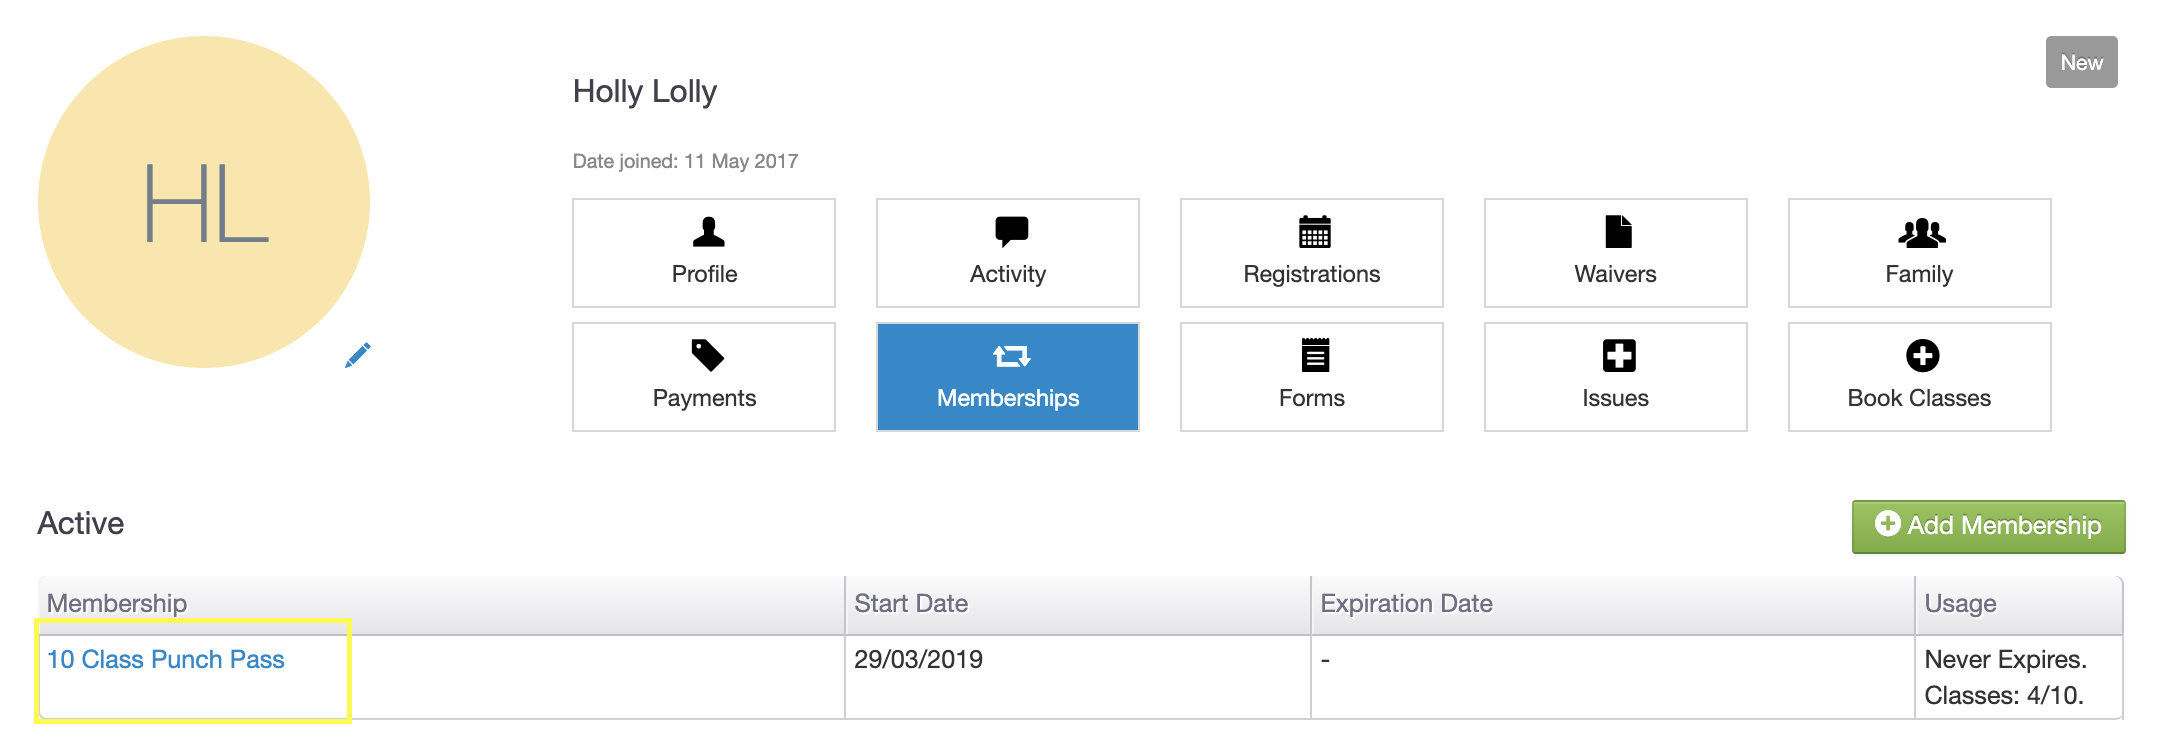This screenshot has width=2180, height=756.
Task: Open the Family group icon tile
Action: point(1921,232)
